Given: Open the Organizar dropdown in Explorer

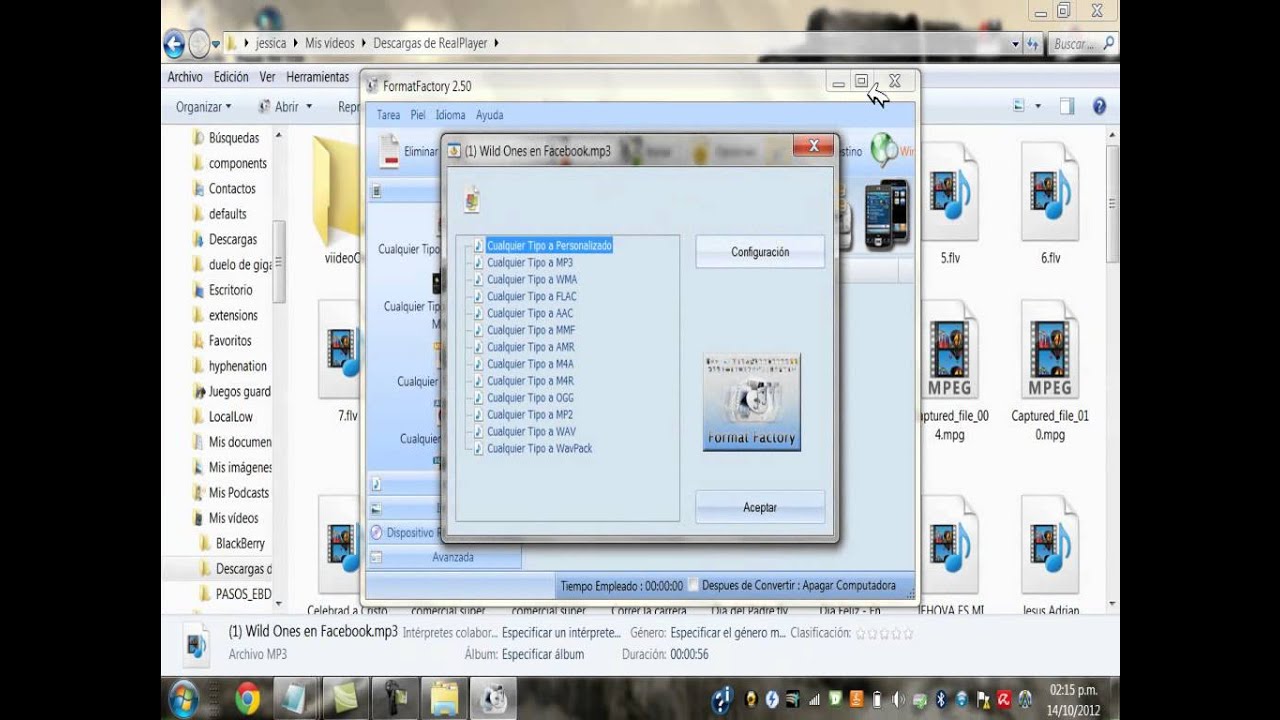Looking at the screenshot, I should pyautogui.click(x=203, y=106).
